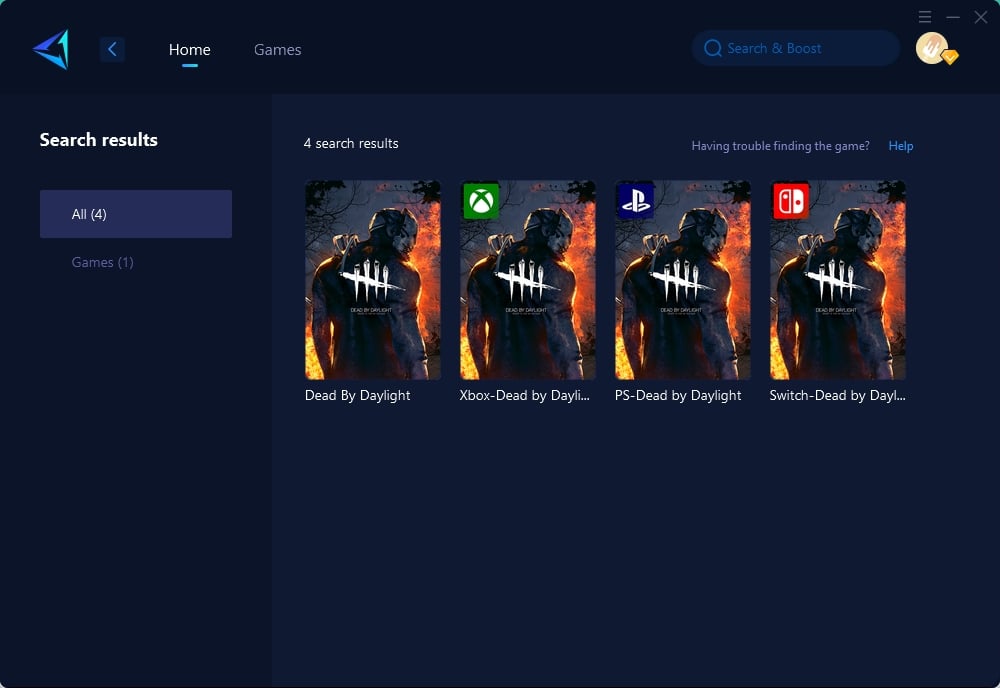Minimize the booster window

[953, 17]
